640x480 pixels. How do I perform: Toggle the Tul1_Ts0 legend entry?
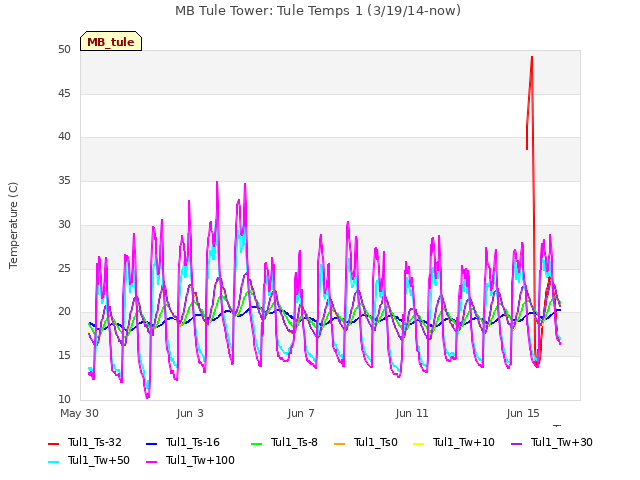coord(366,442)
